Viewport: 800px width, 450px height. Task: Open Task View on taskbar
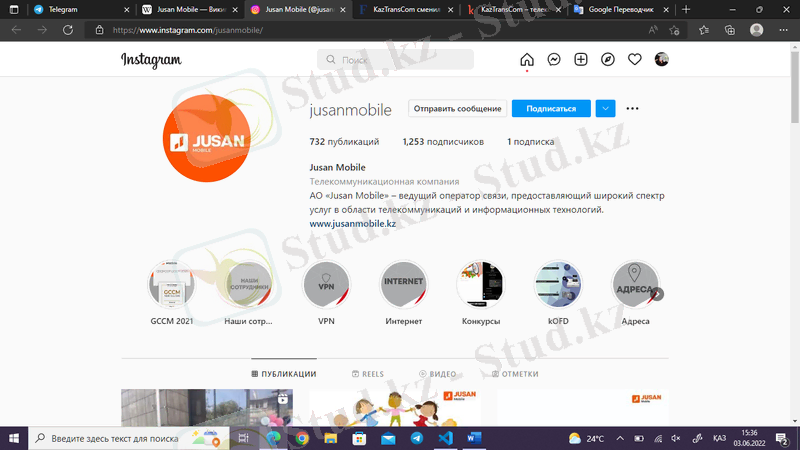tap(243, 438)
